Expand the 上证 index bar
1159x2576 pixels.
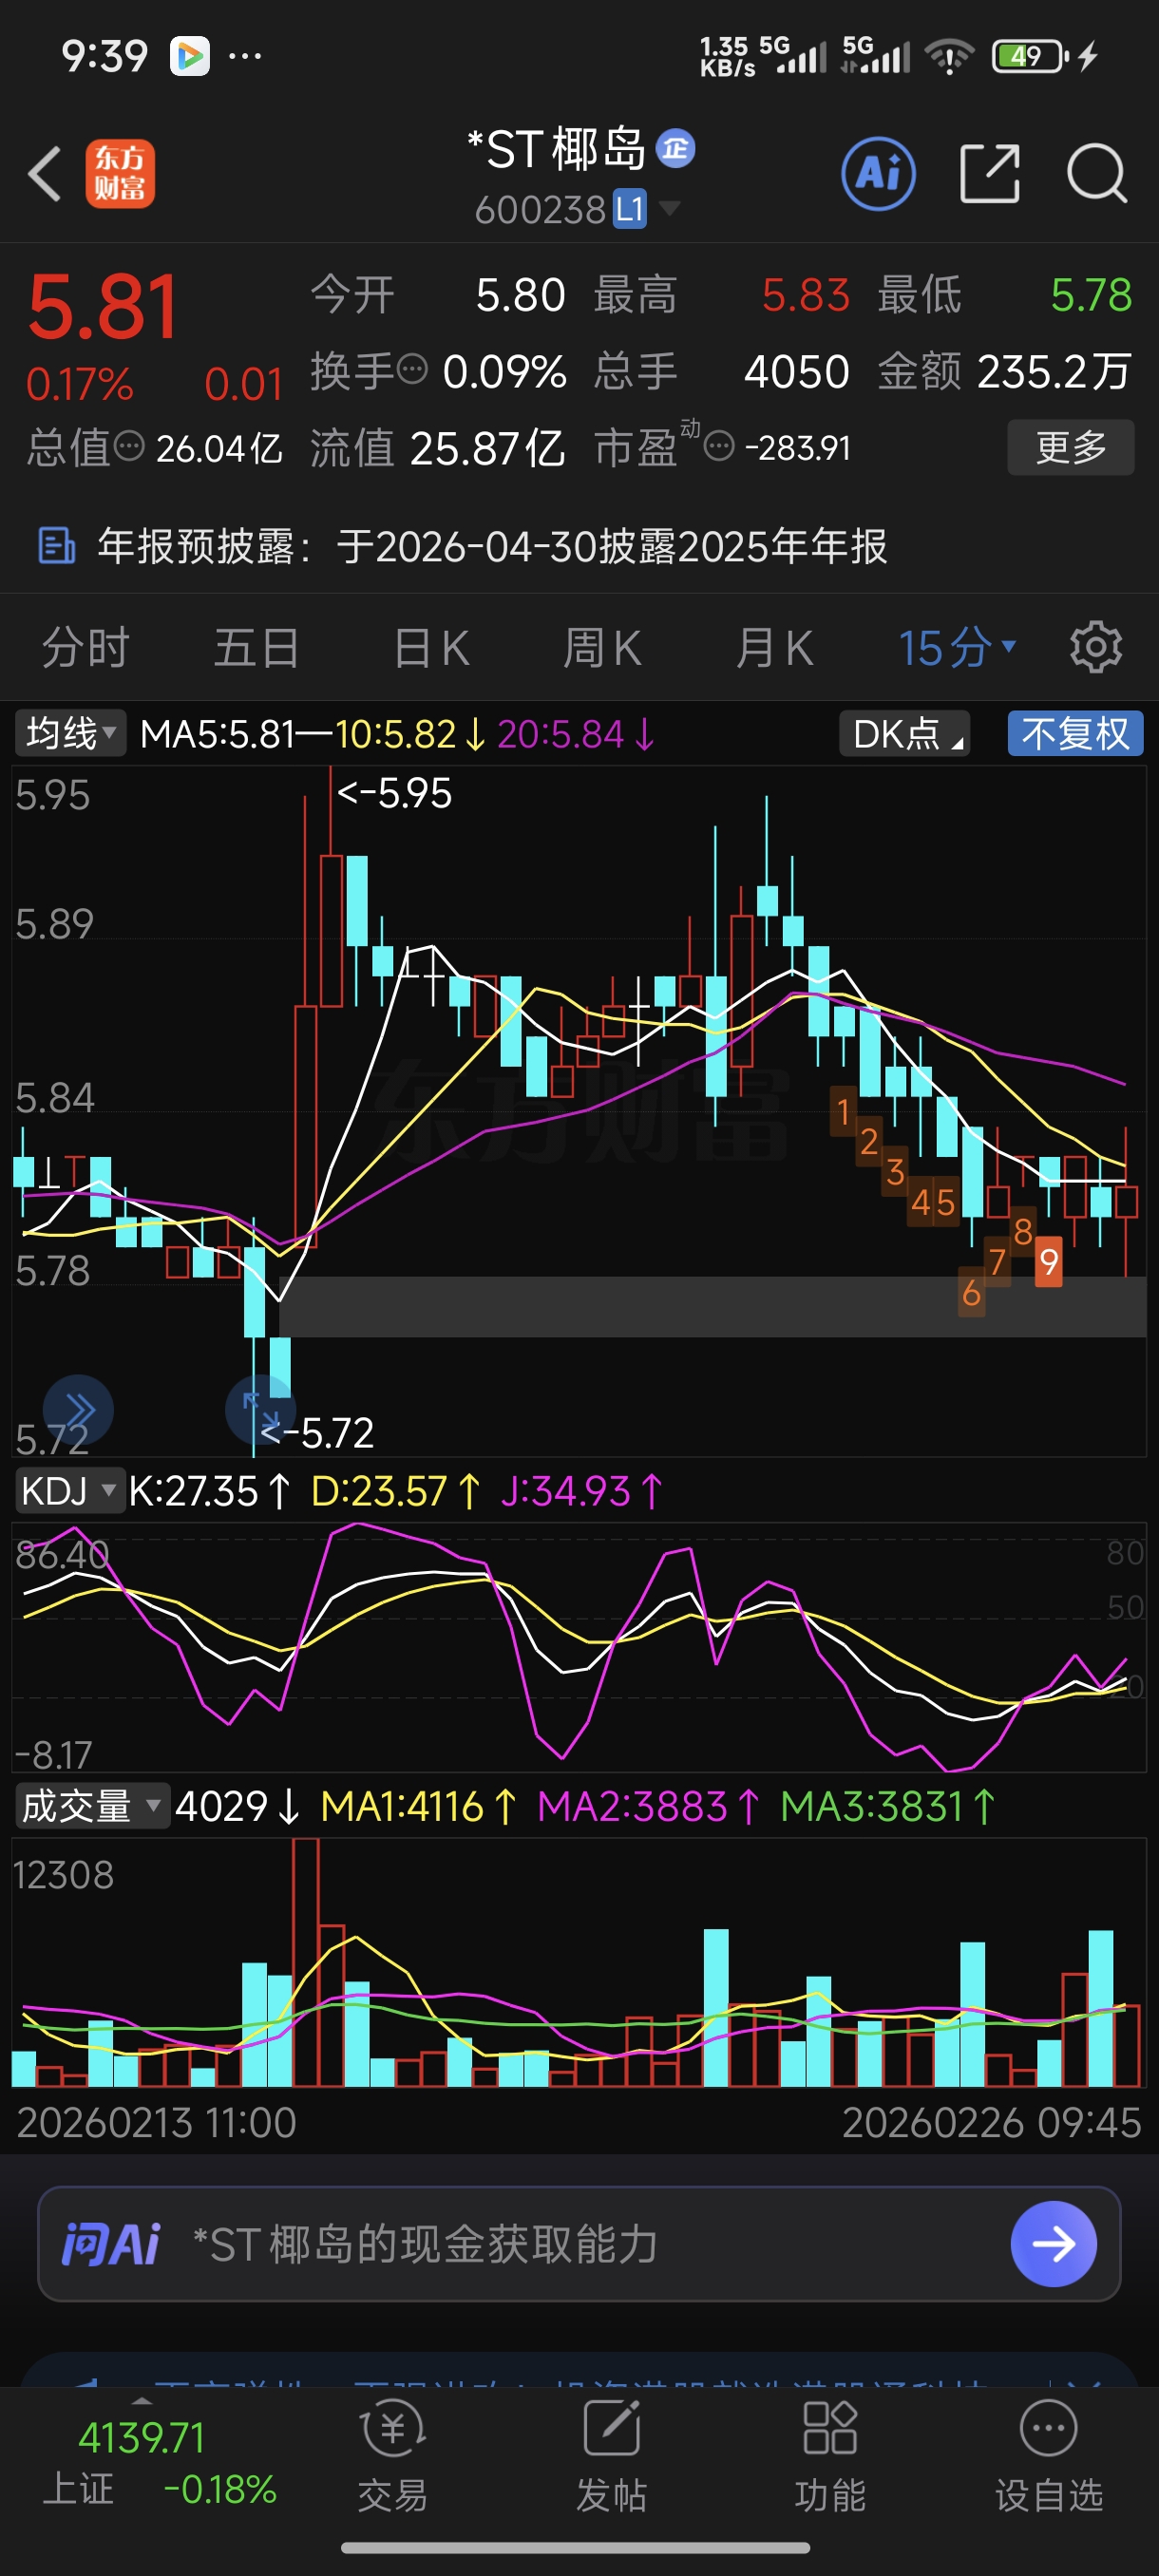tap(142, 2400)
